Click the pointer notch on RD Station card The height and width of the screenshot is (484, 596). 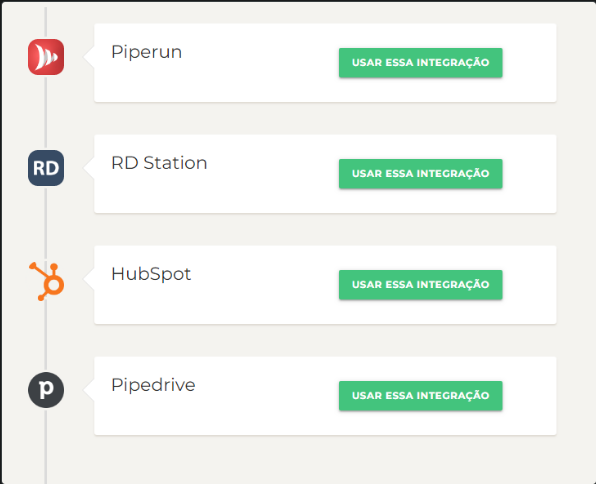(x=89, y=168)
